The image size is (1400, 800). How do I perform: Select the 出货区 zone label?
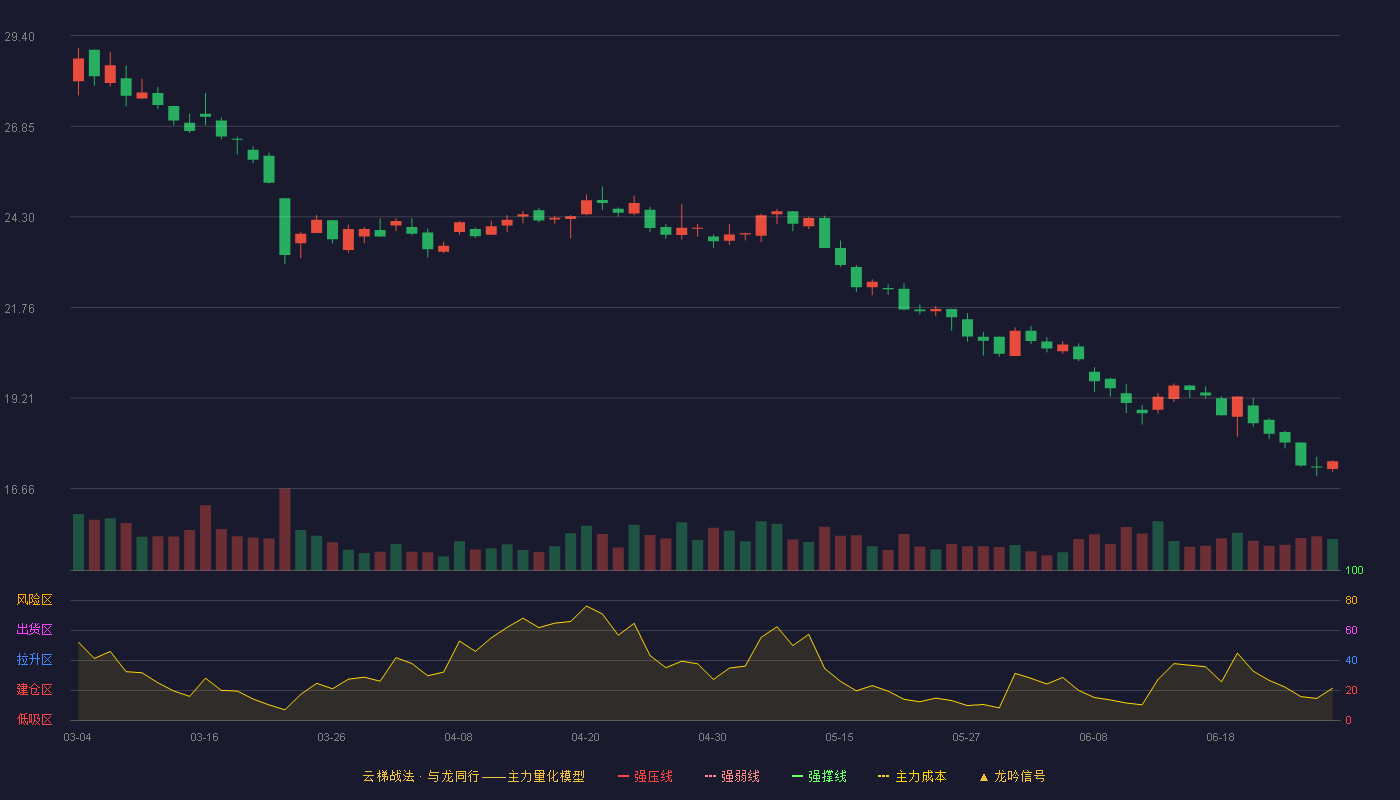click(x=34, y=630)
